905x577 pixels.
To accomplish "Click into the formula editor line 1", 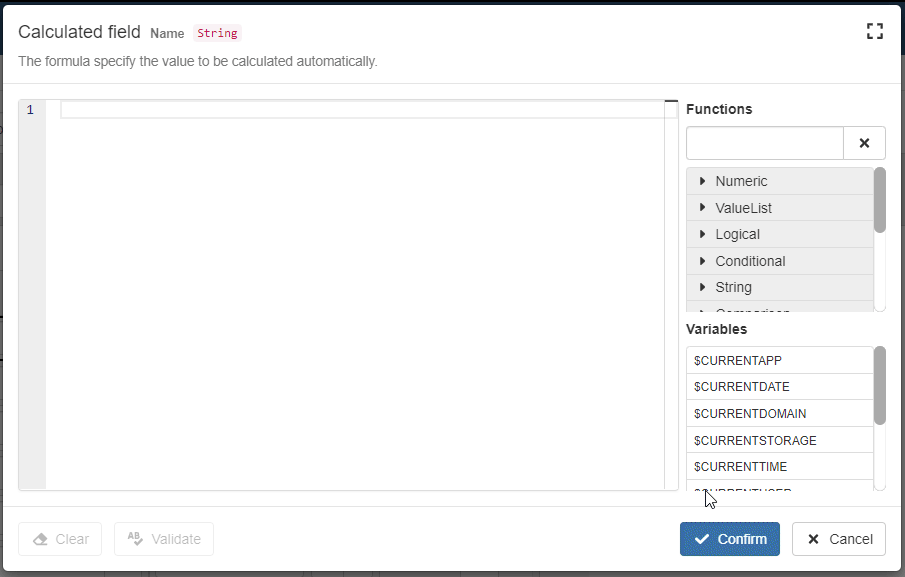I will click(x=360, y=110).
